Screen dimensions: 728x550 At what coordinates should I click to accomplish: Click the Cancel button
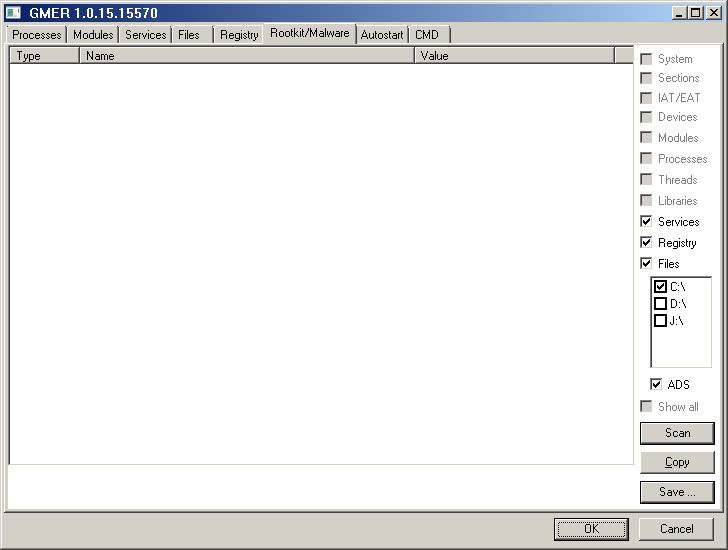(676, 529)
